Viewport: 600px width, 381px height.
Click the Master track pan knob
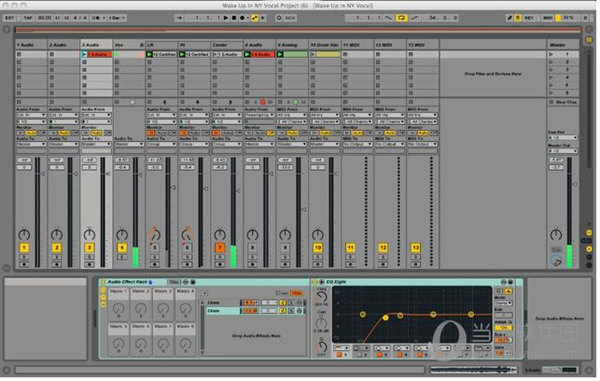tap(556, 234)
